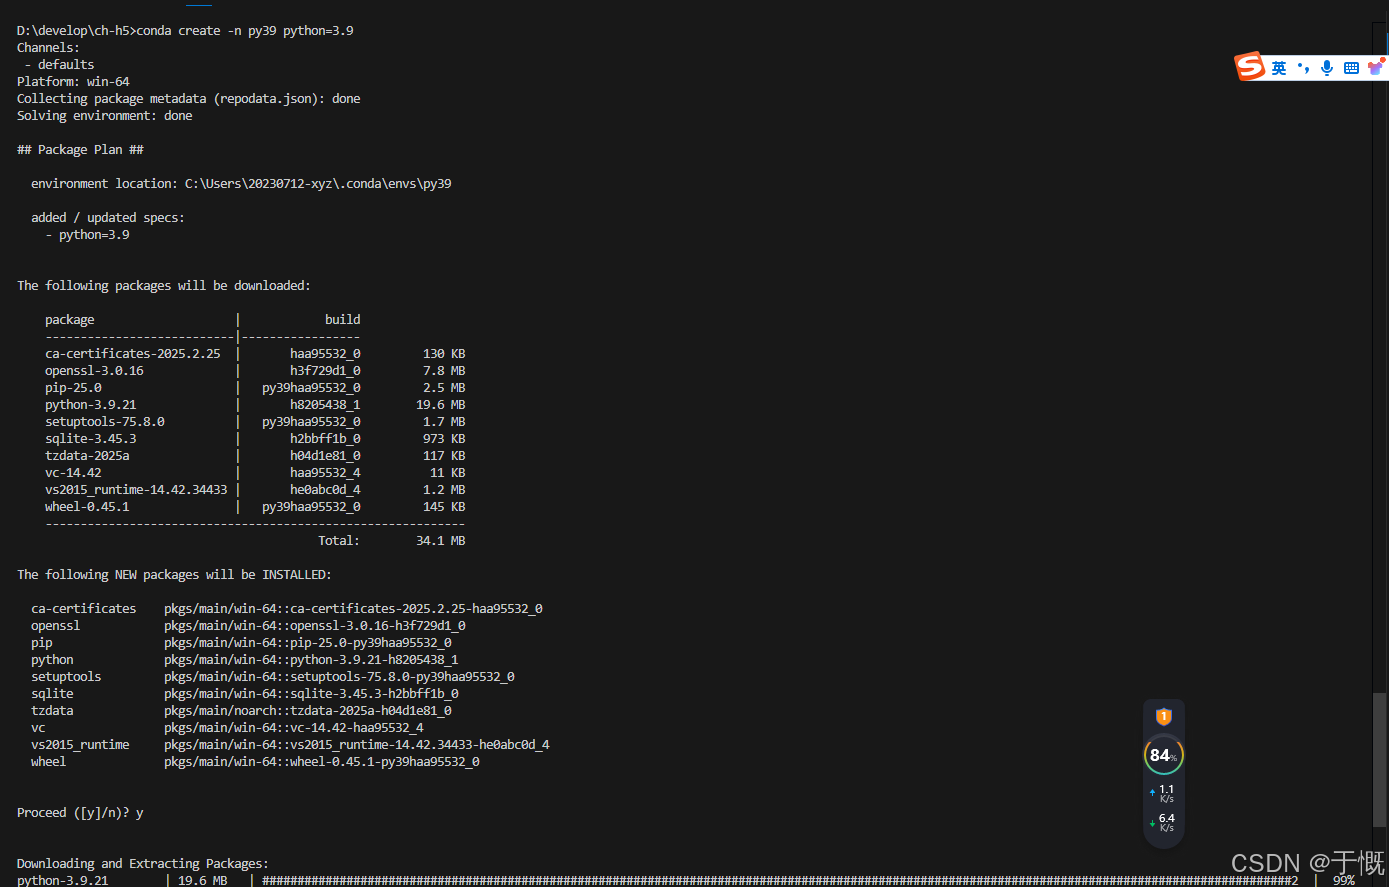Click the Total 34.1 MB line

point(391,541)
